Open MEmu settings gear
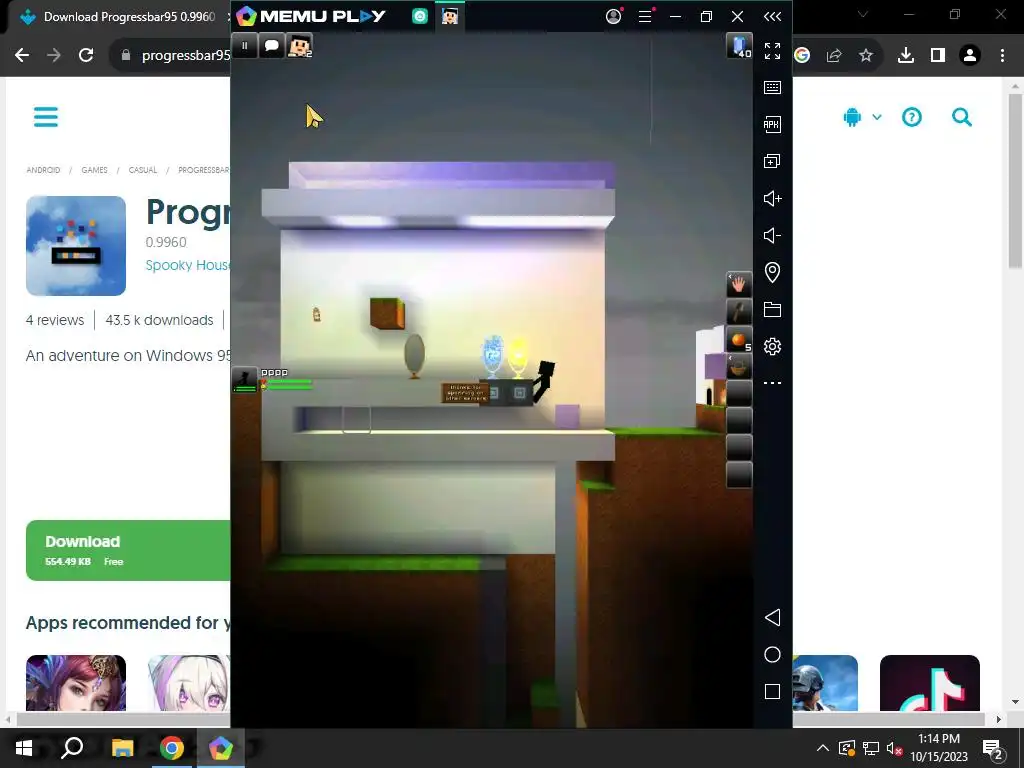This screenshot has width=1024, height=768. point(772,346)
